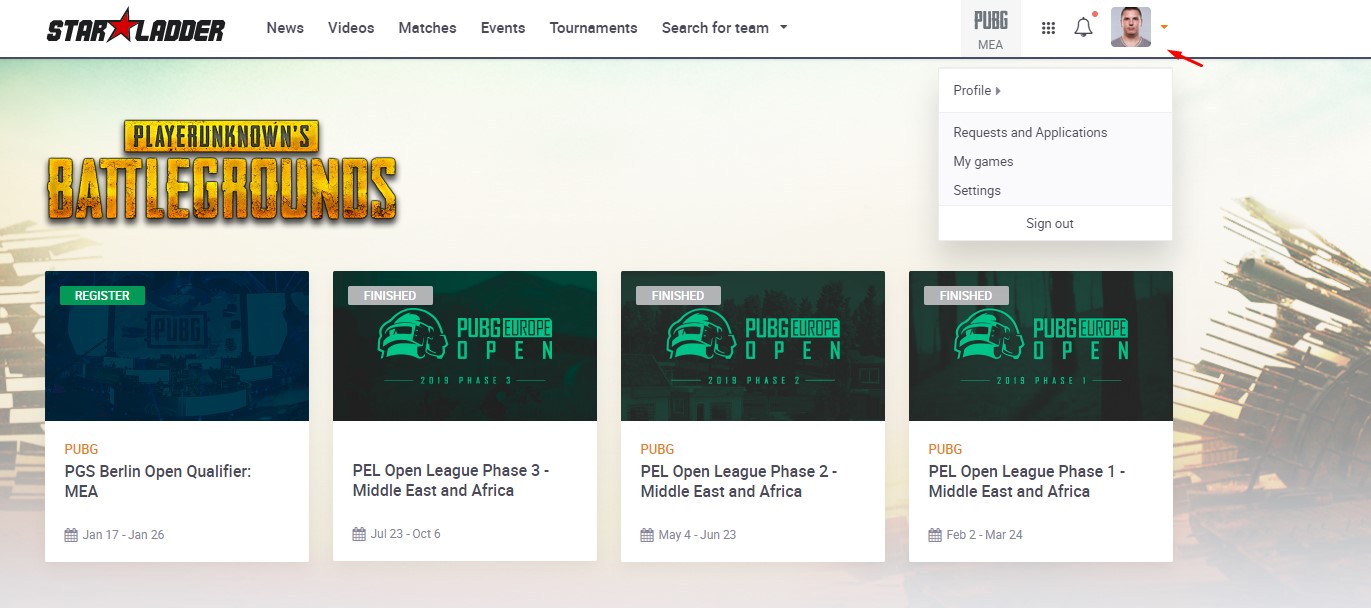Click calendar icon beside Jul 23 - Oct 6
1371x608 pixels.
point(359,534)
